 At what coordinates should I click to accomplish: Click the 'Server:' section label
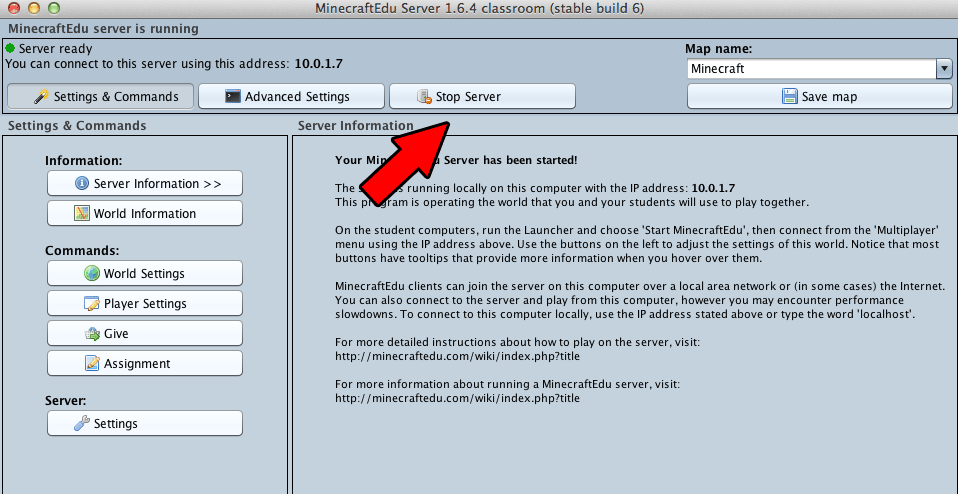point(65,401)
